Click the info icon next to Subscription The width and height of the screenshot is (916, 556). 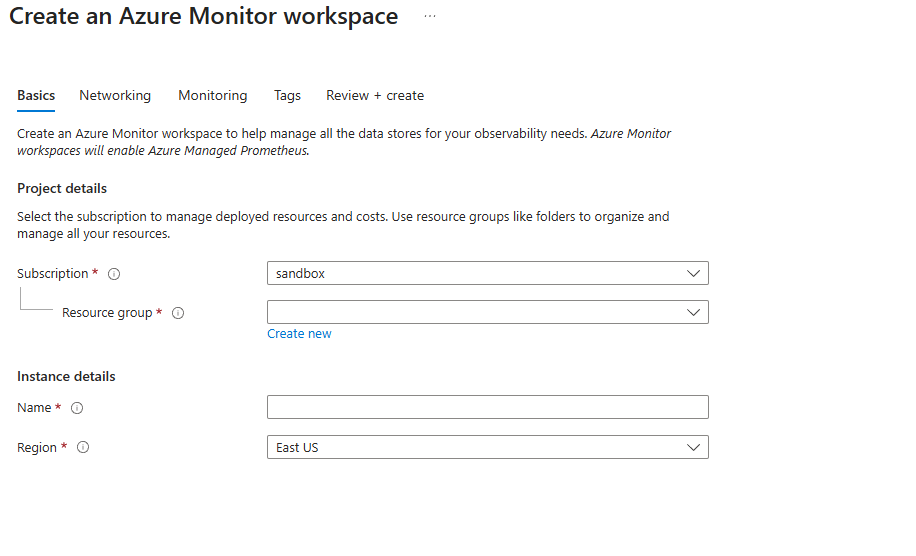(x=114, y=274)
